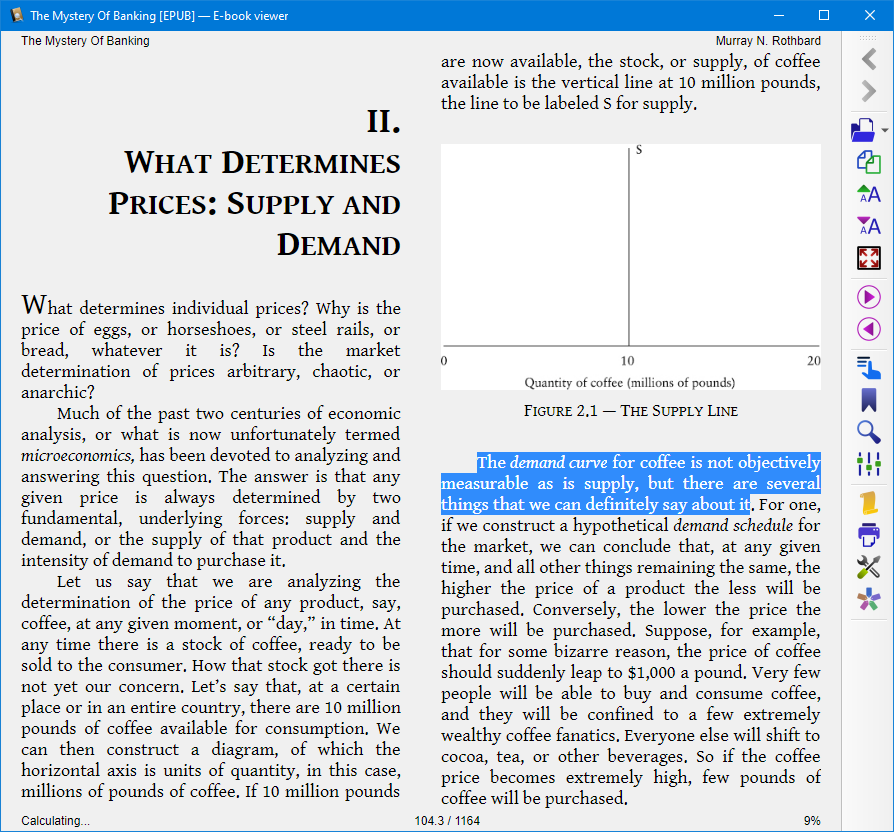Click the italic phrase demand schedule

pyautogui.click(x=733, y=525)
